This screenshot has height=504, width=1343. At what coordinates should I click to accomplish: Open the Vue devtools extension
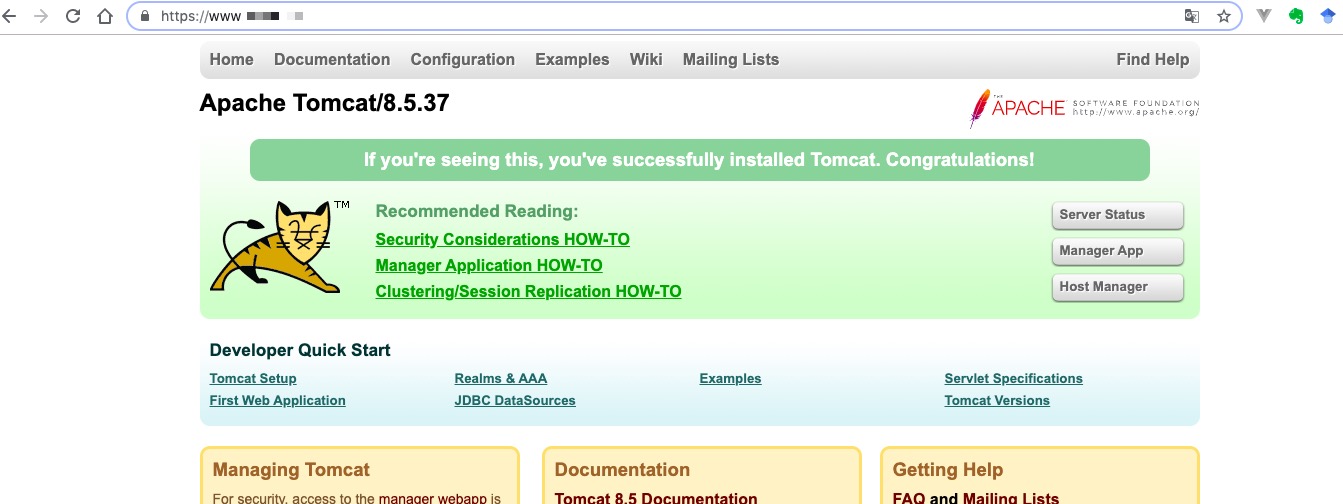pos(1265,16)
